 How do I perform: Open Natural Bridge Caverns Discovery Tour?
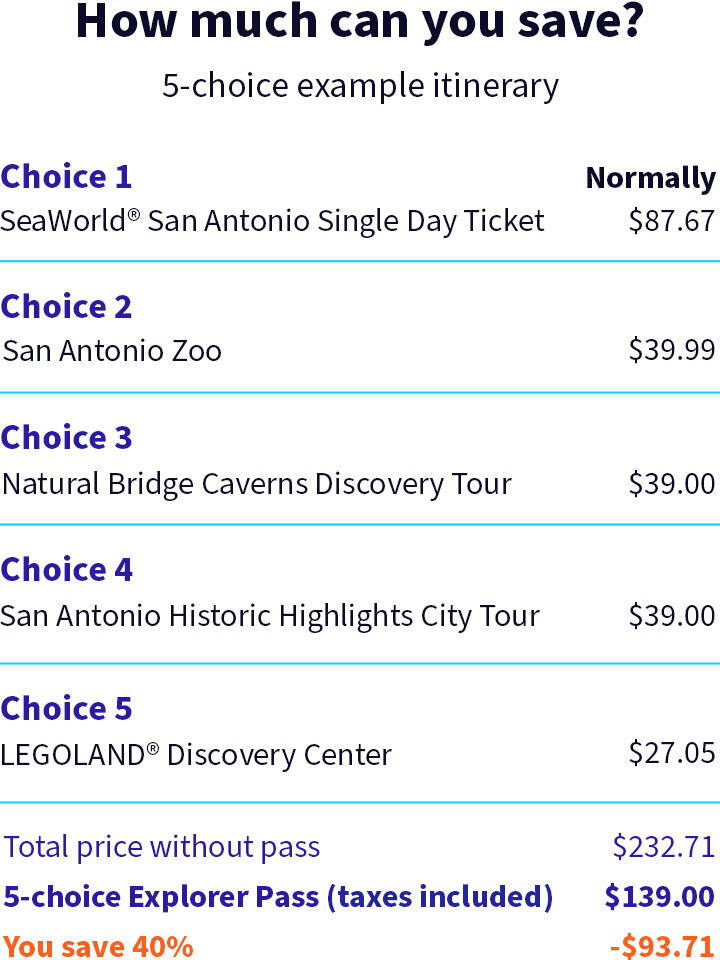click(x=257, y=484)
